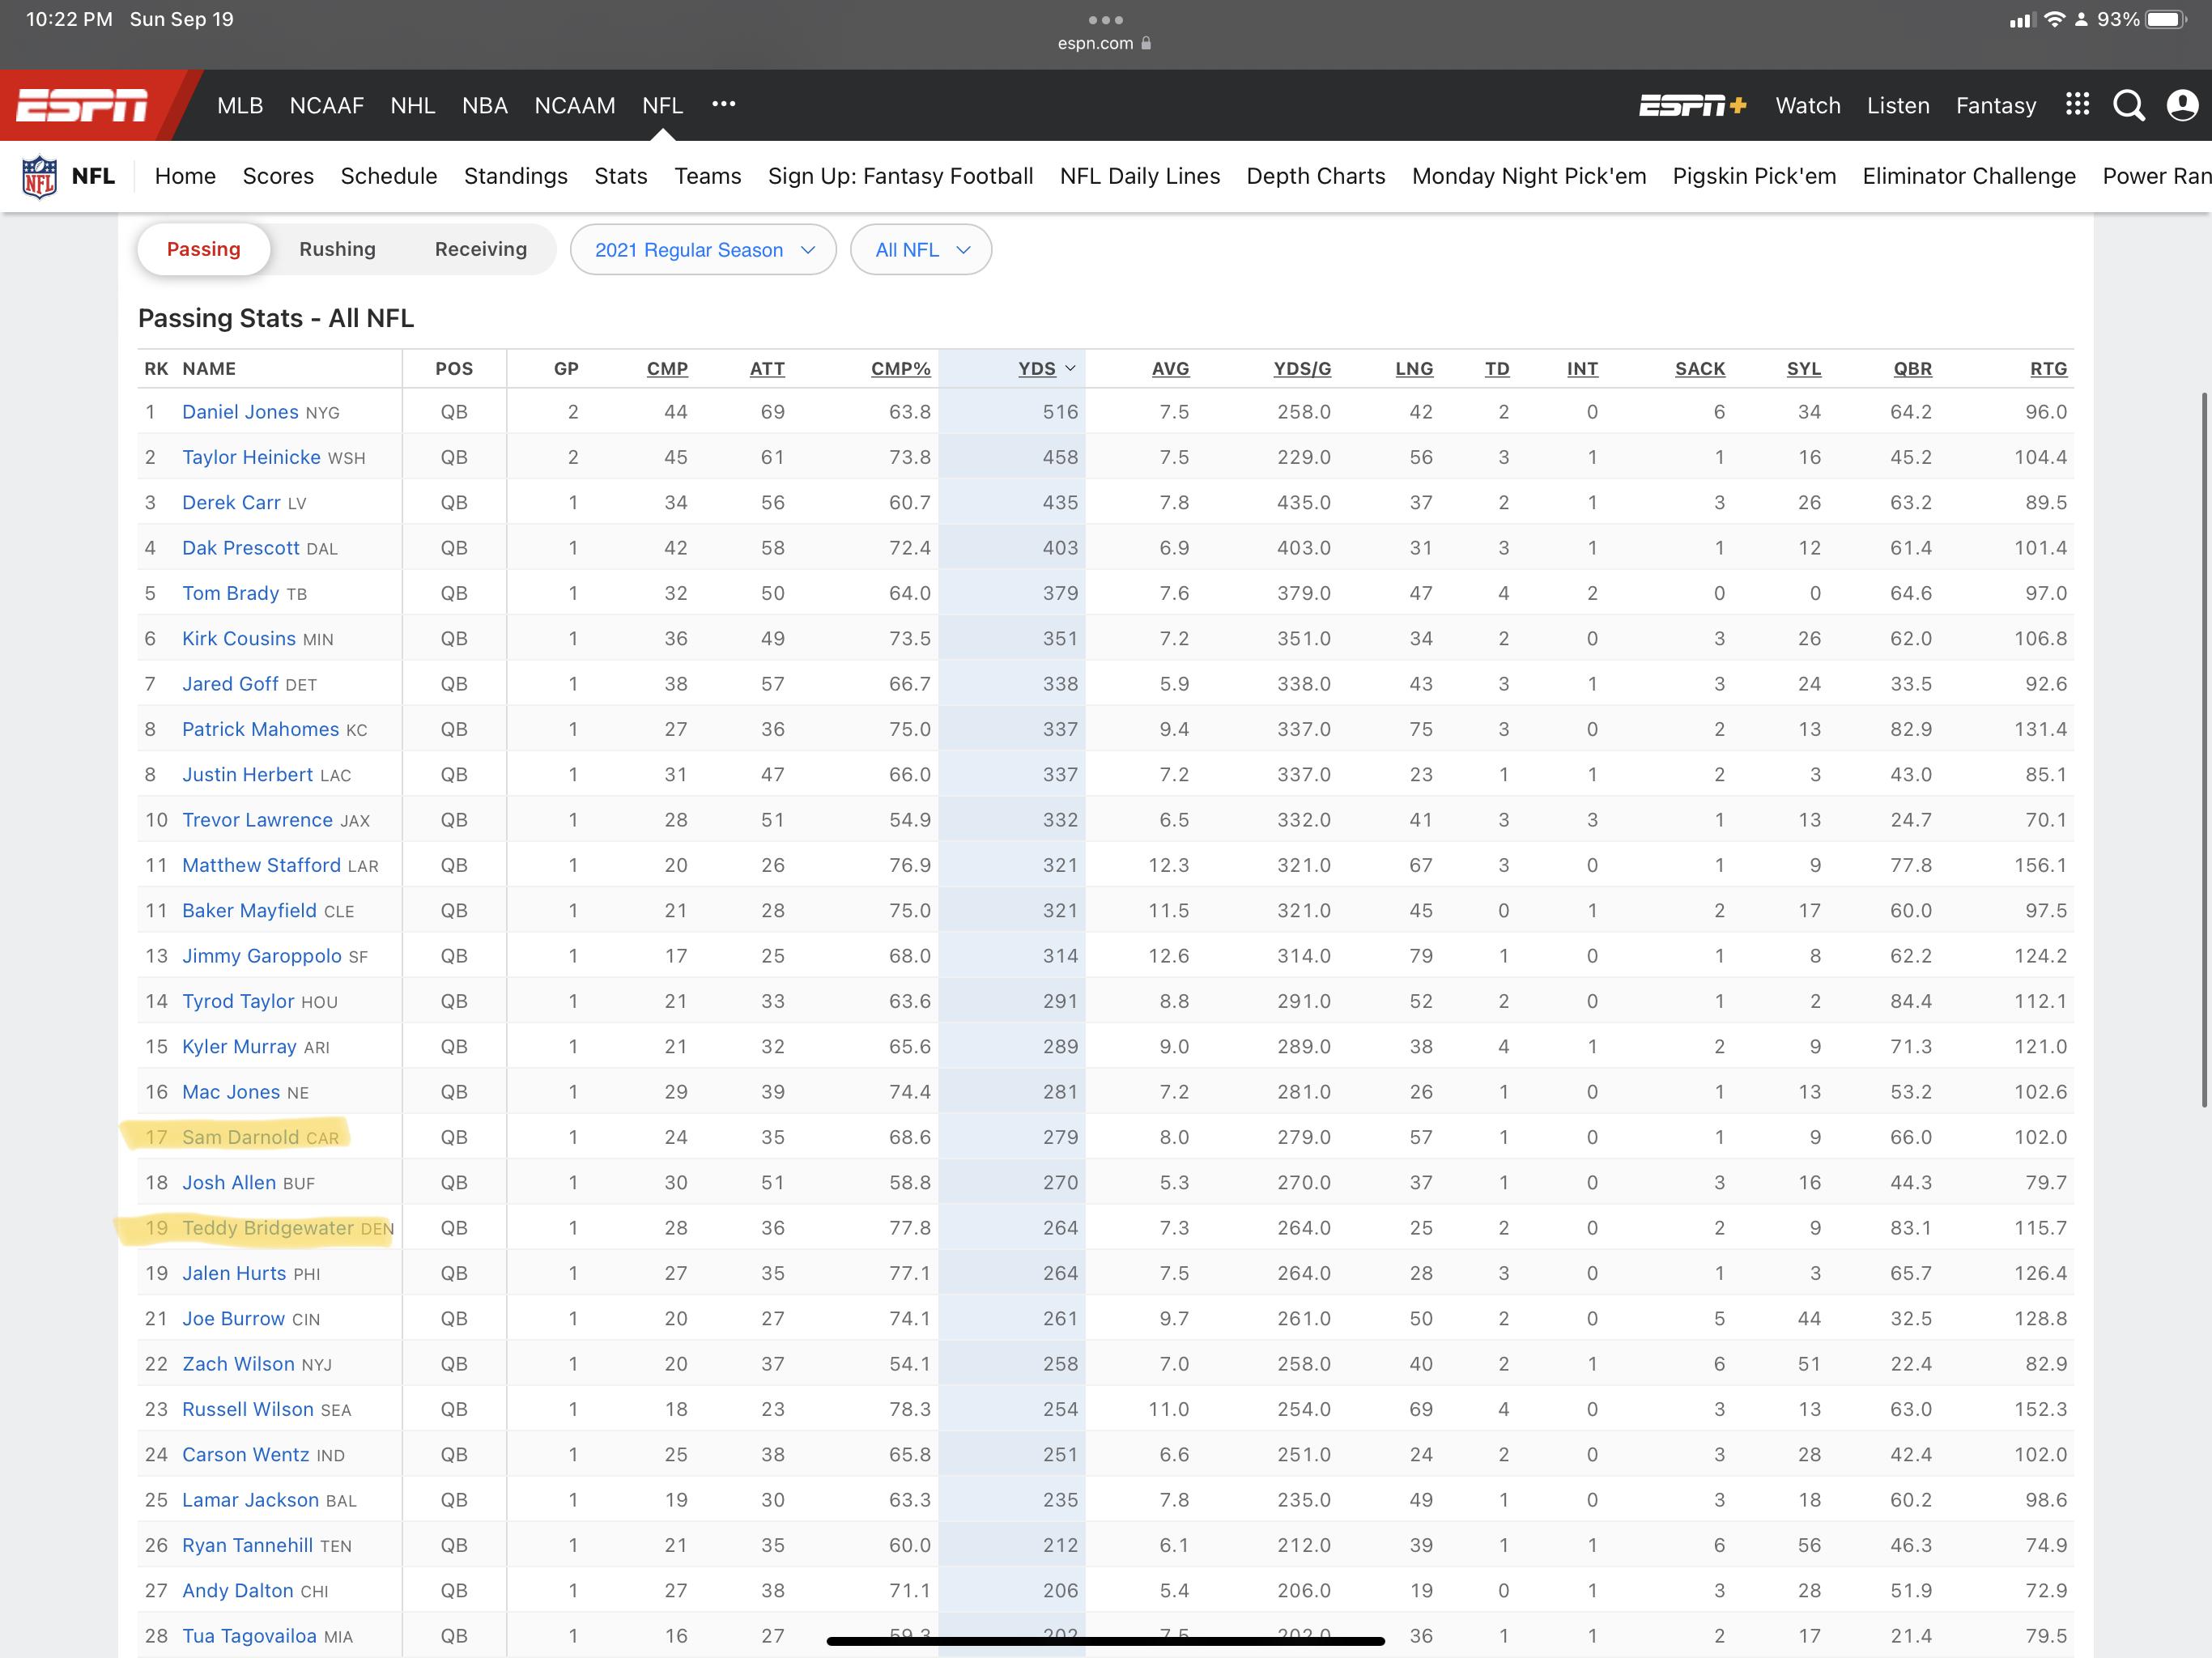Click the NFL shield logo
Screen dimensions: 2212x1658
click(x=40, y=177)
